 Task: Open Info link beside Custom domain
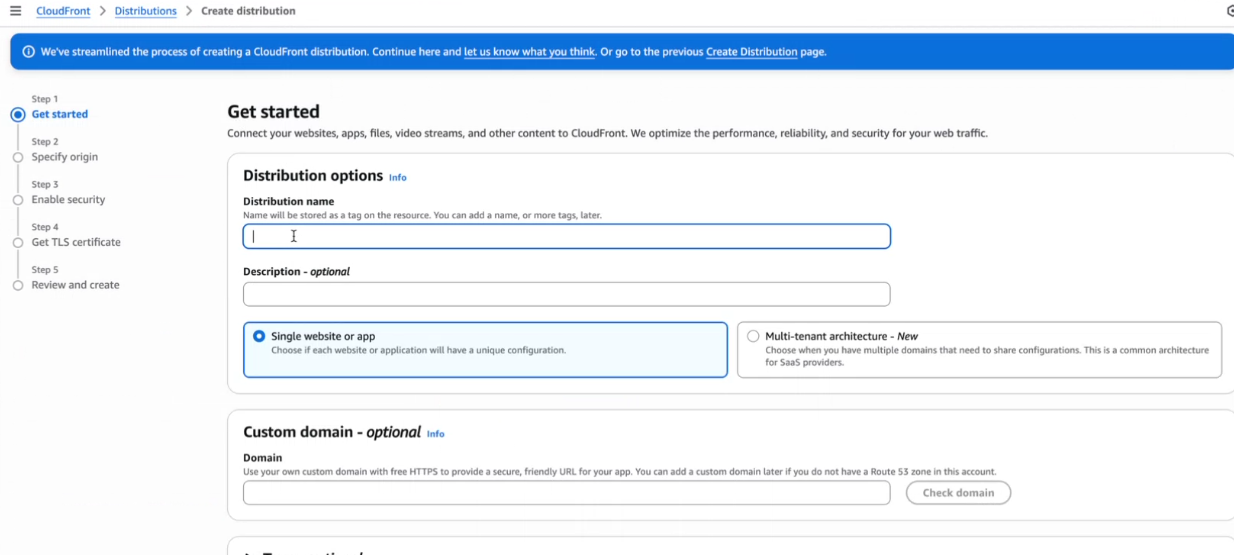pos(436,434)
